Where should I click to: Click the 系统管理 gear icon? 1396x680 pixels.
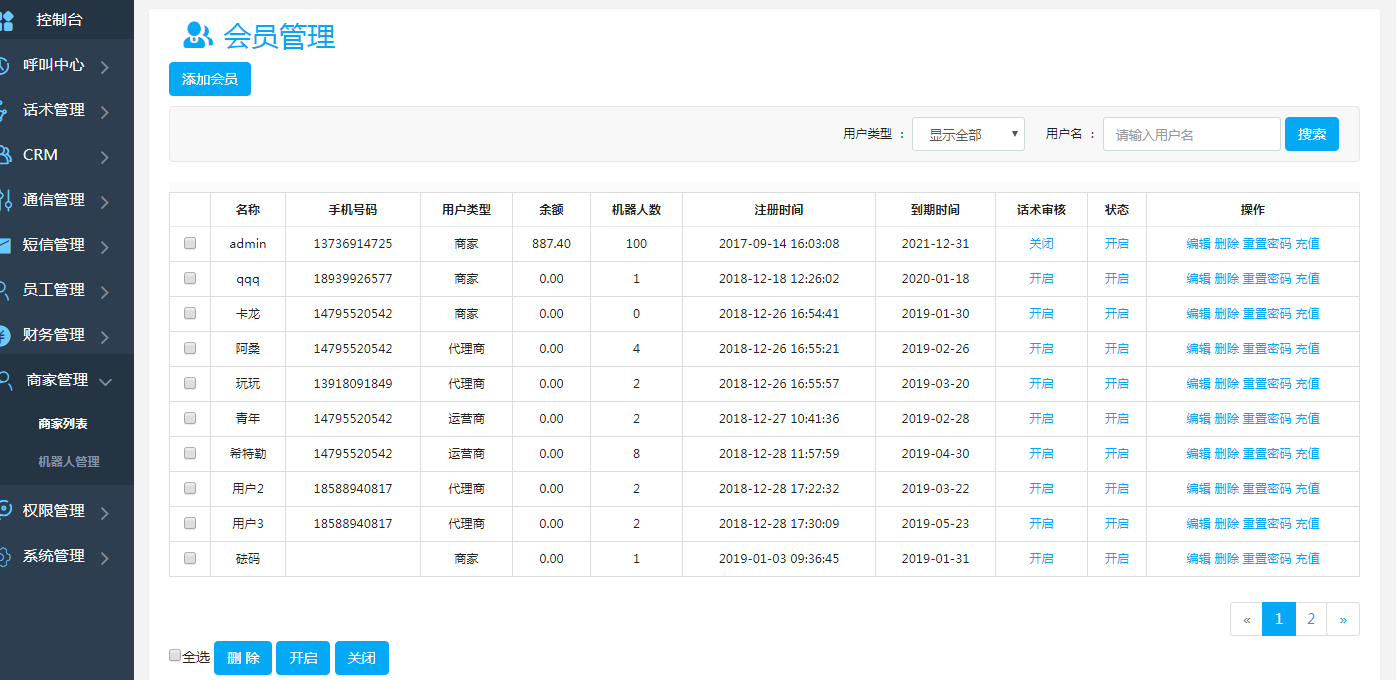(x=5, y=556)
